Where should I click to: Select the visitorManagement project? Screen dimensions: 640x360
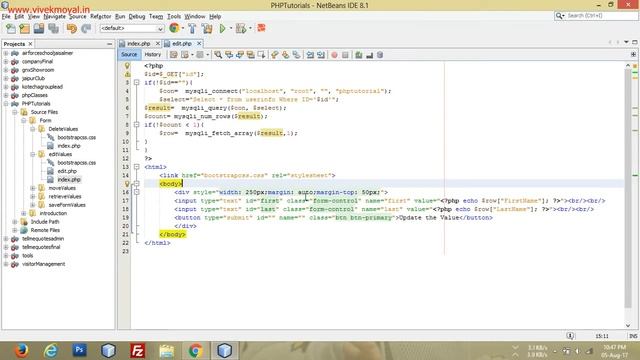43,264
